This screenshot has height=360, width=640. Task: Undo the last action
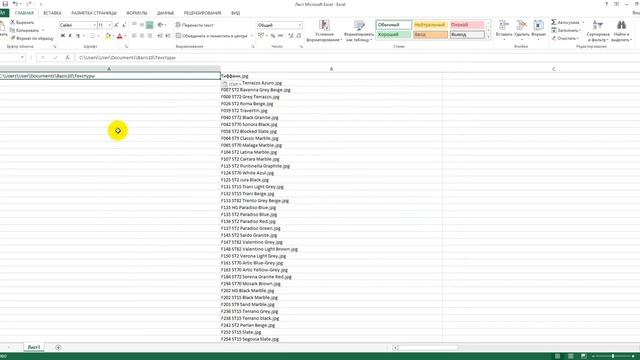[x=15, y=4]
